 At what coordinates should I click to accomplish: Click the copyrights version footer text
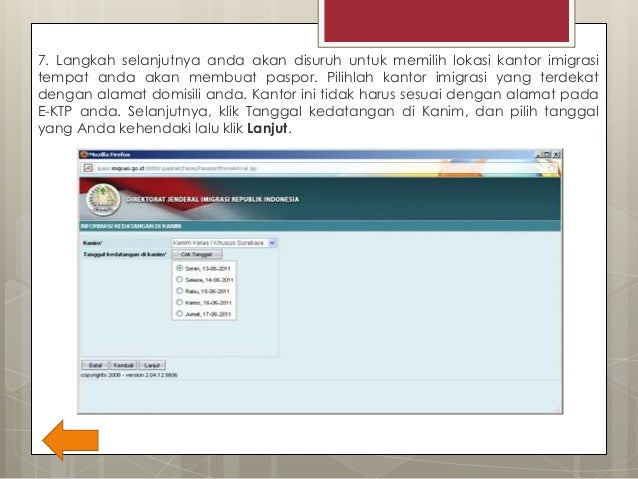coord(129,375)
